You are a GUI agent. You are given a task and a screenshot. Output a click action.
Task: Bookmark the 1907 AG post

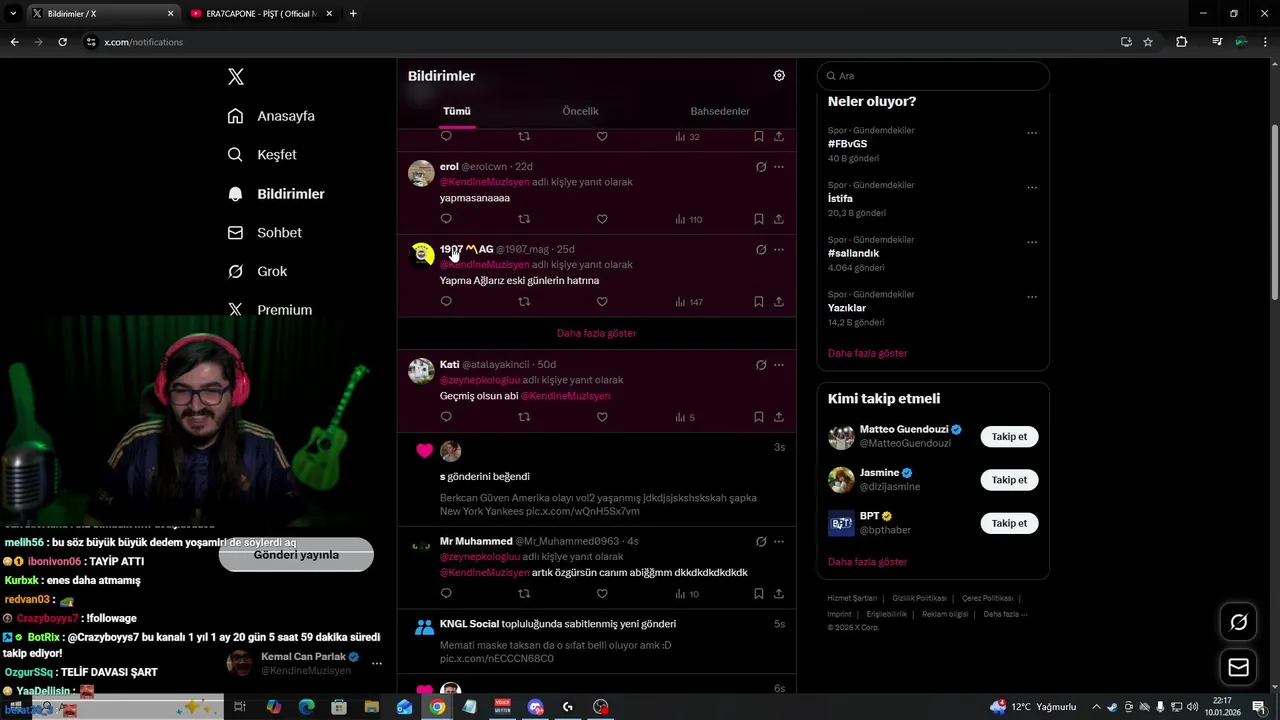click(x=759, y=302)
